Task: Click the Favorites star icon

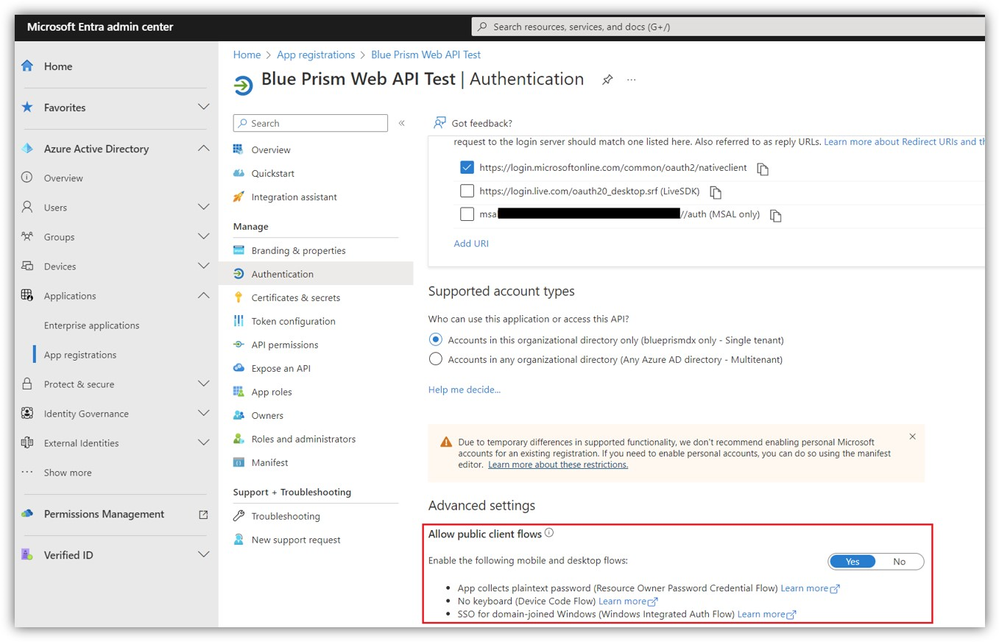Action: pos(27,107)
